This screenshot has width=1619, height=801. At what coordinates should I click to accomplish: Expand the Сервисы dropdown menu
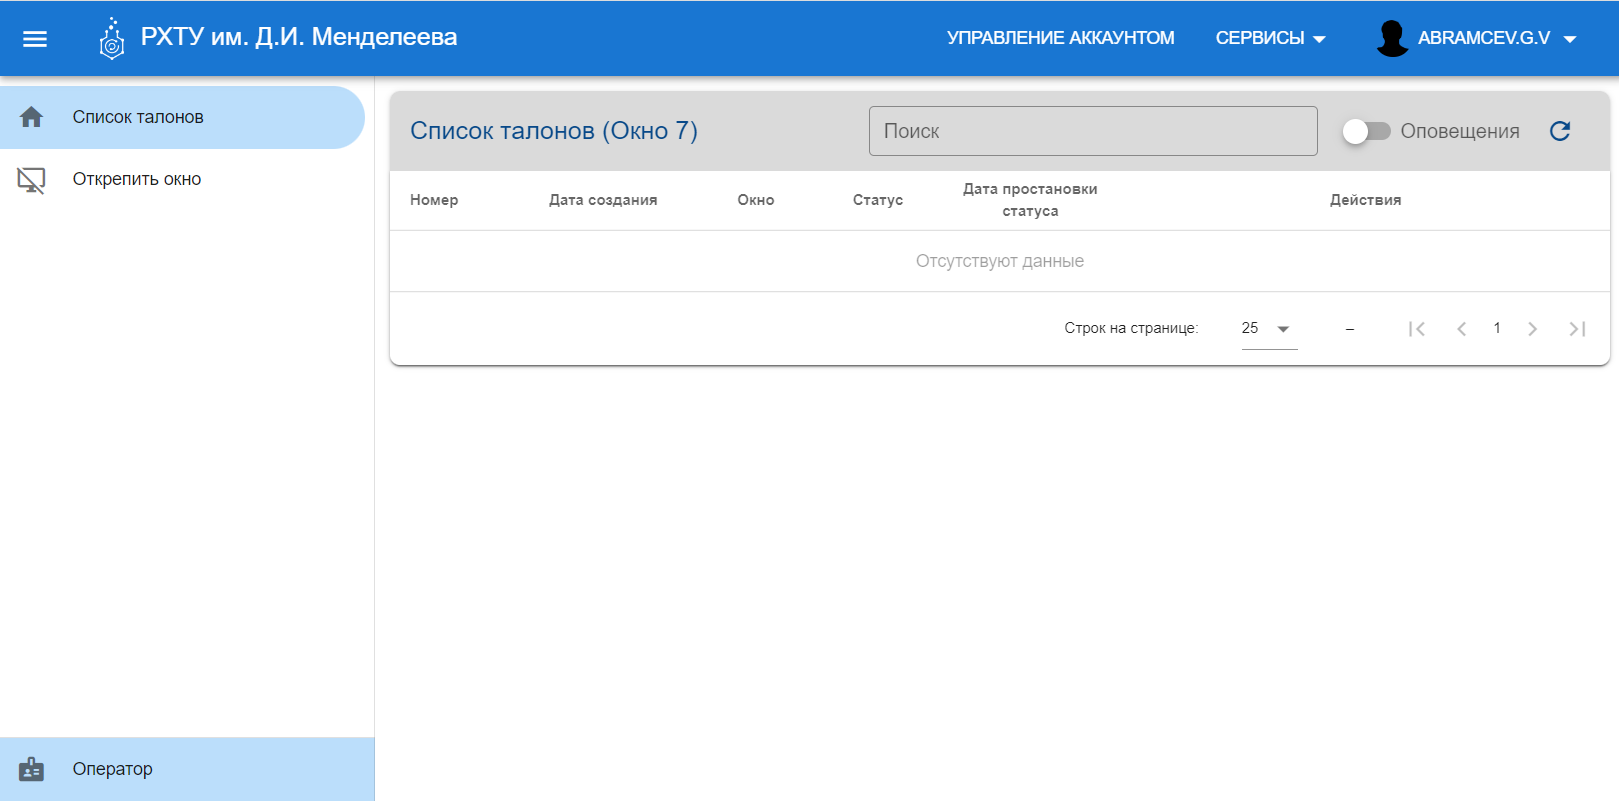tap(1270, 38)
